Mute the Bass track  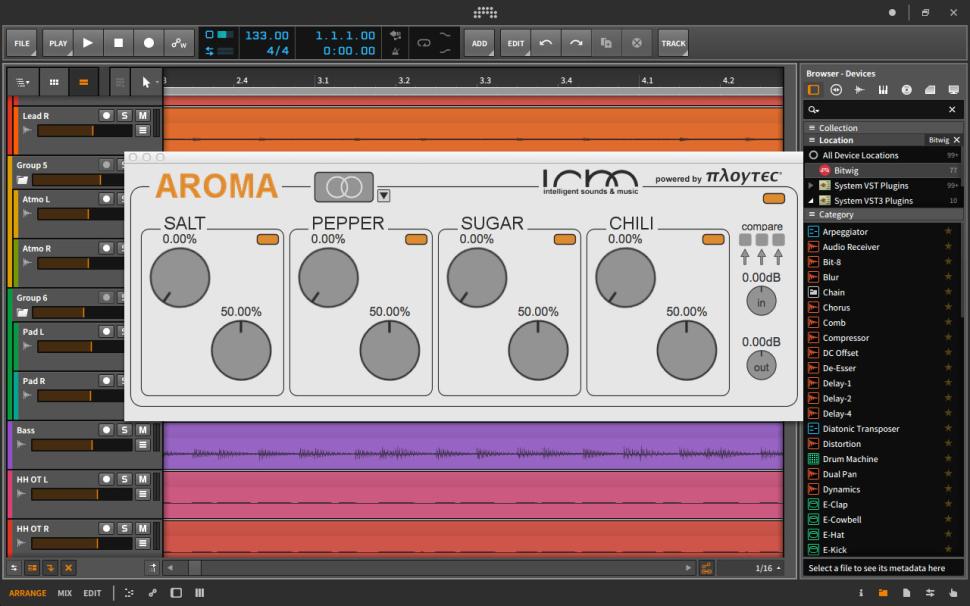click(x=143, y=430)
